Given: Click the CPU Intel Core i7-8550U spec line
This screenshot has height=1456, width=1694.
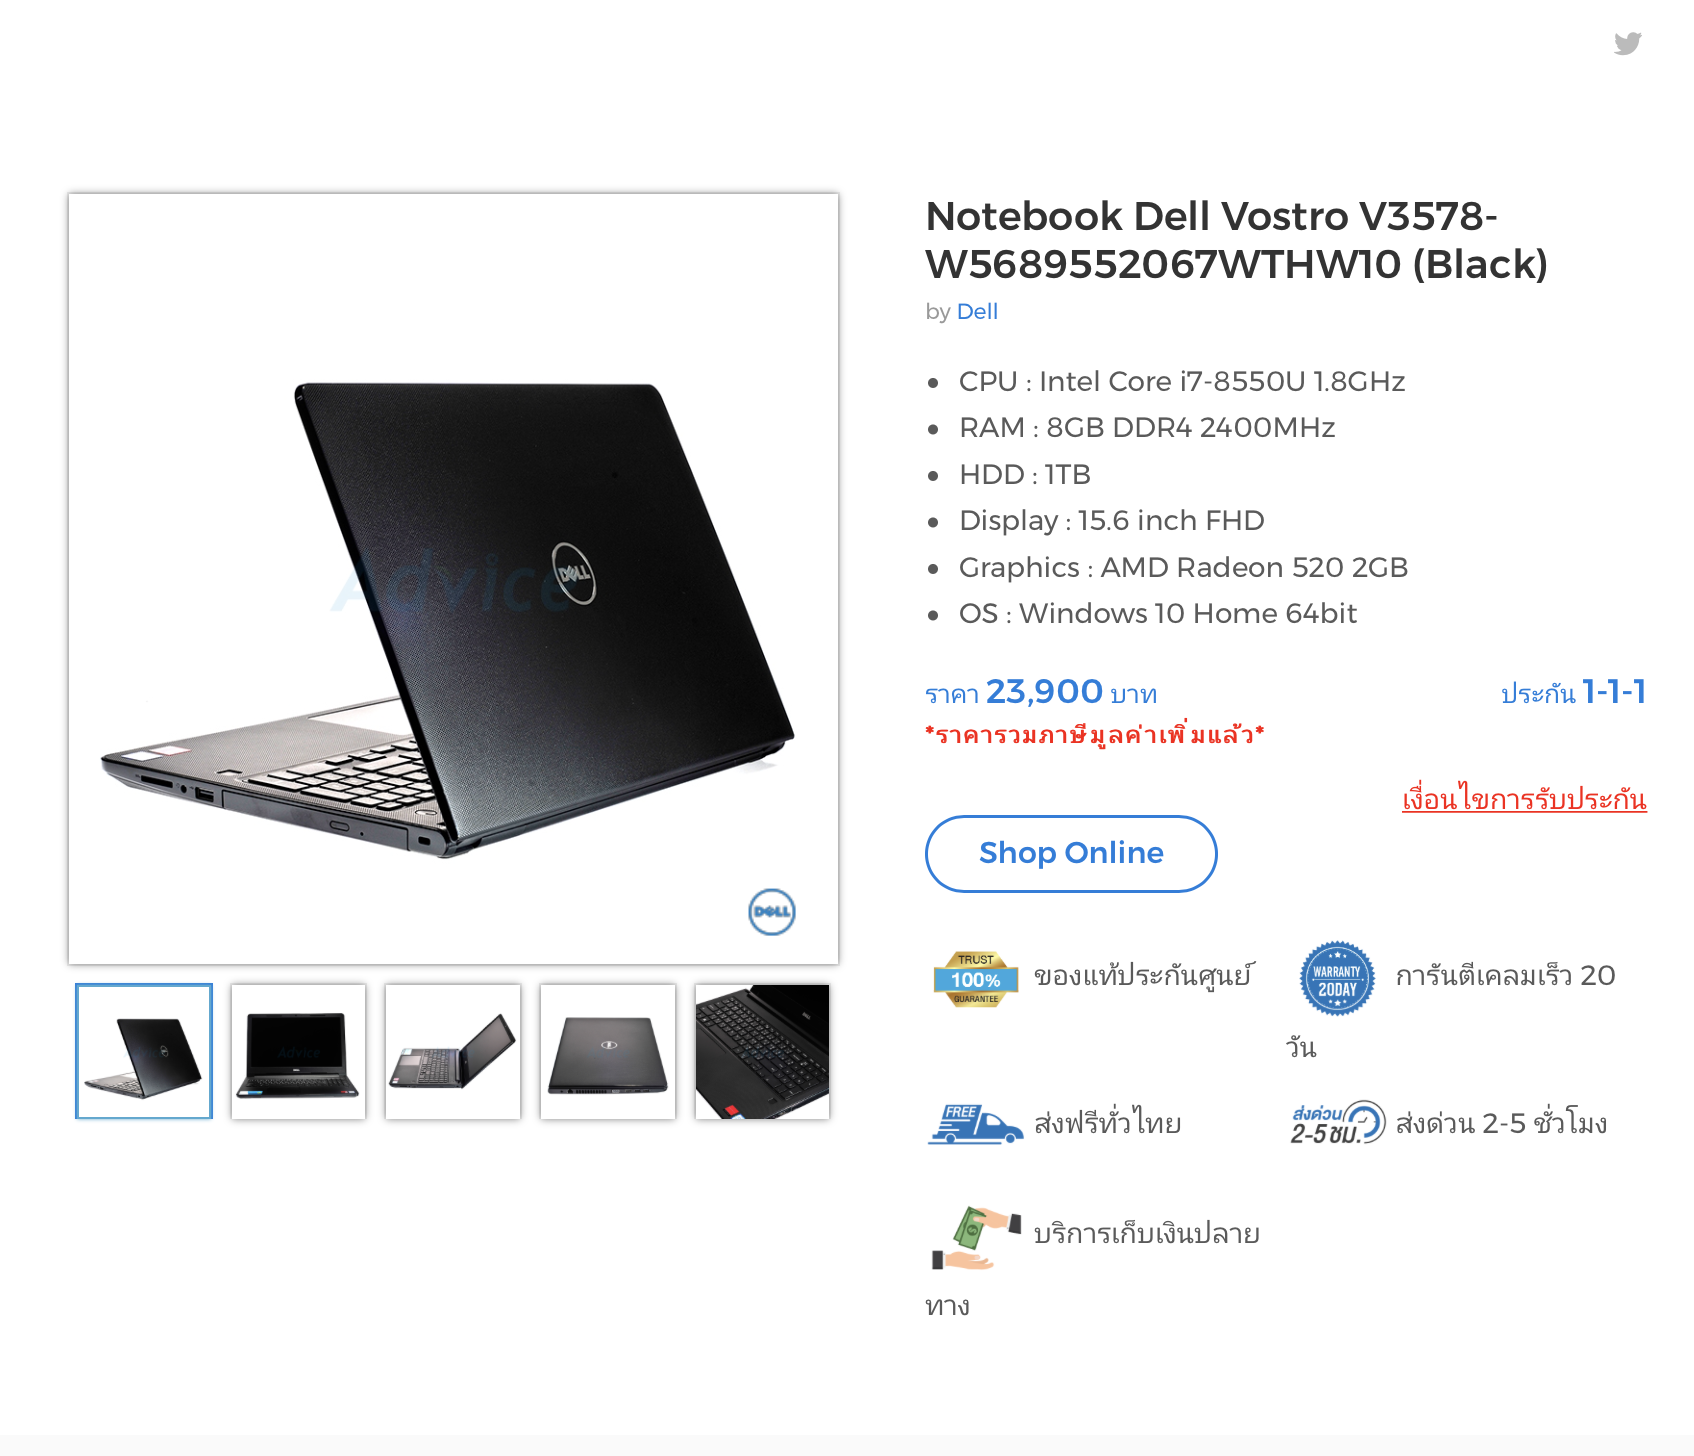Looking at the screenshot, I should coord(1182,382).
